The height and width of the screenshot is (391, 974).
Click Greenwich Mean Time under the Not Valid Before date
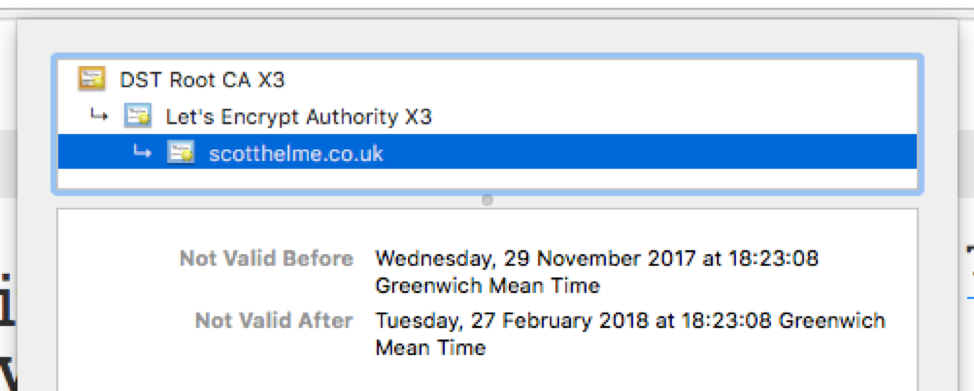click(x=488, y=286)
